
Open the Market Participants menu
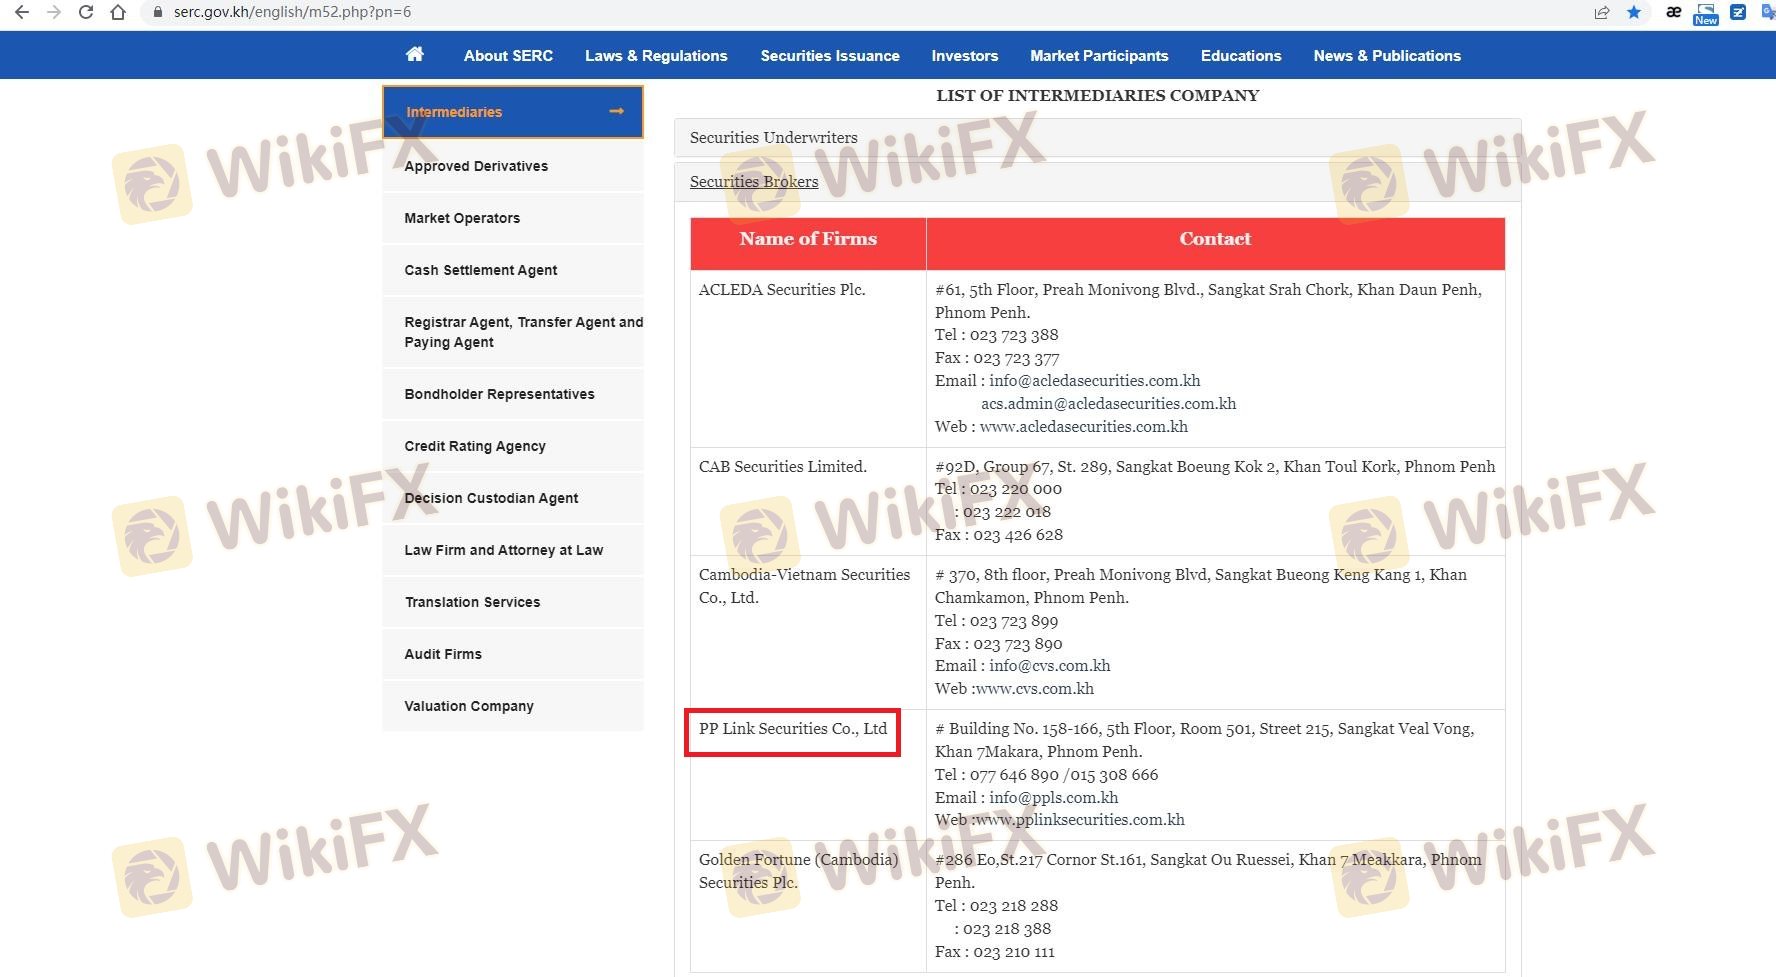click(1099, 56)
